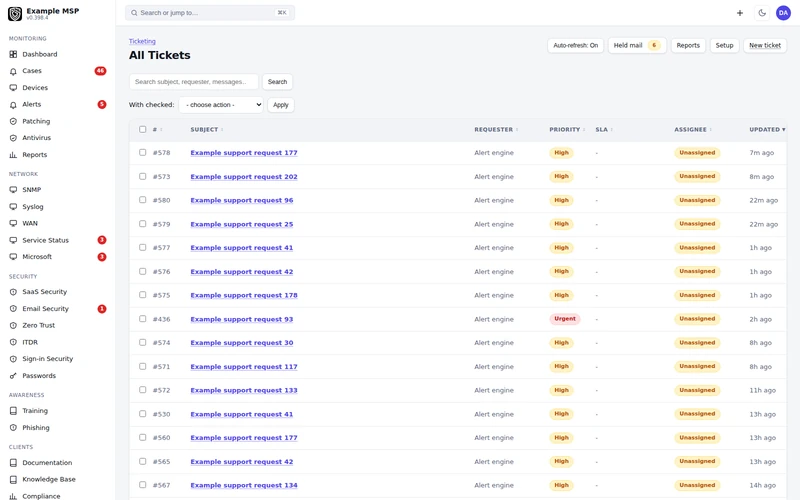Follow the Ticketing breadcrumb link
Screen dimensions: 800x500
[142, 41]
